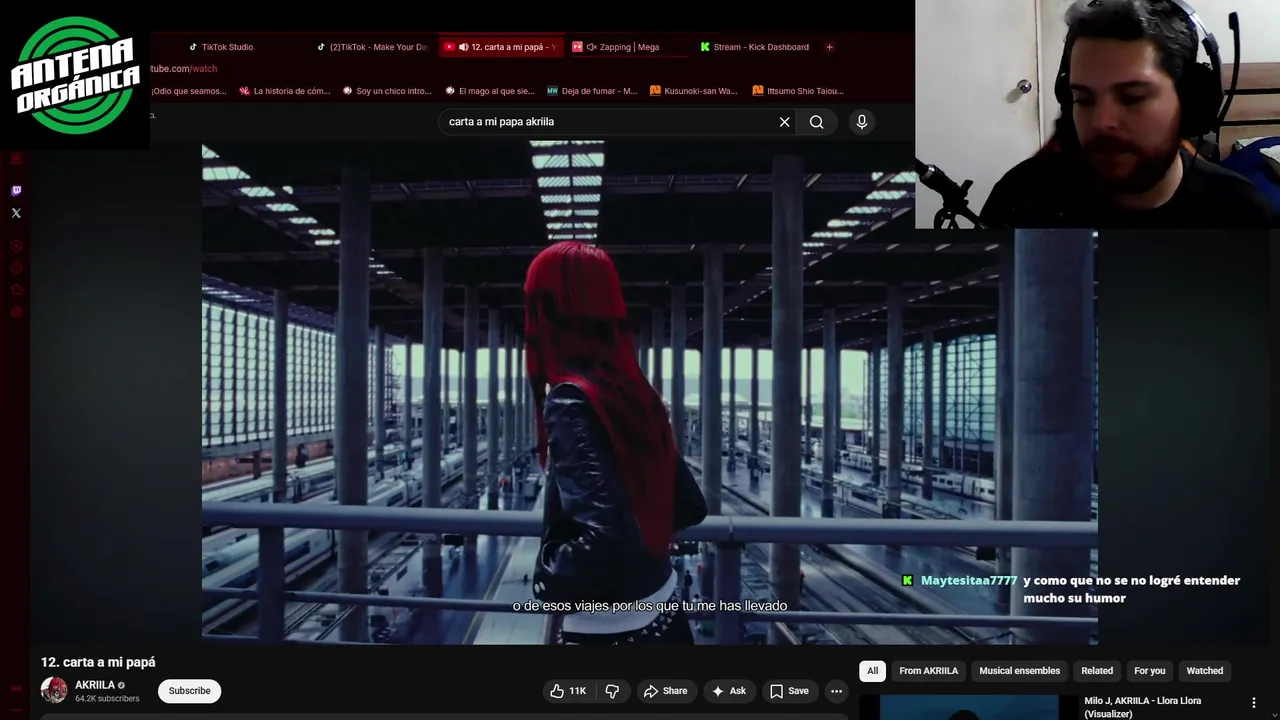
Task: Select the 'All' filter chip
Action: (x=873, y=671)
